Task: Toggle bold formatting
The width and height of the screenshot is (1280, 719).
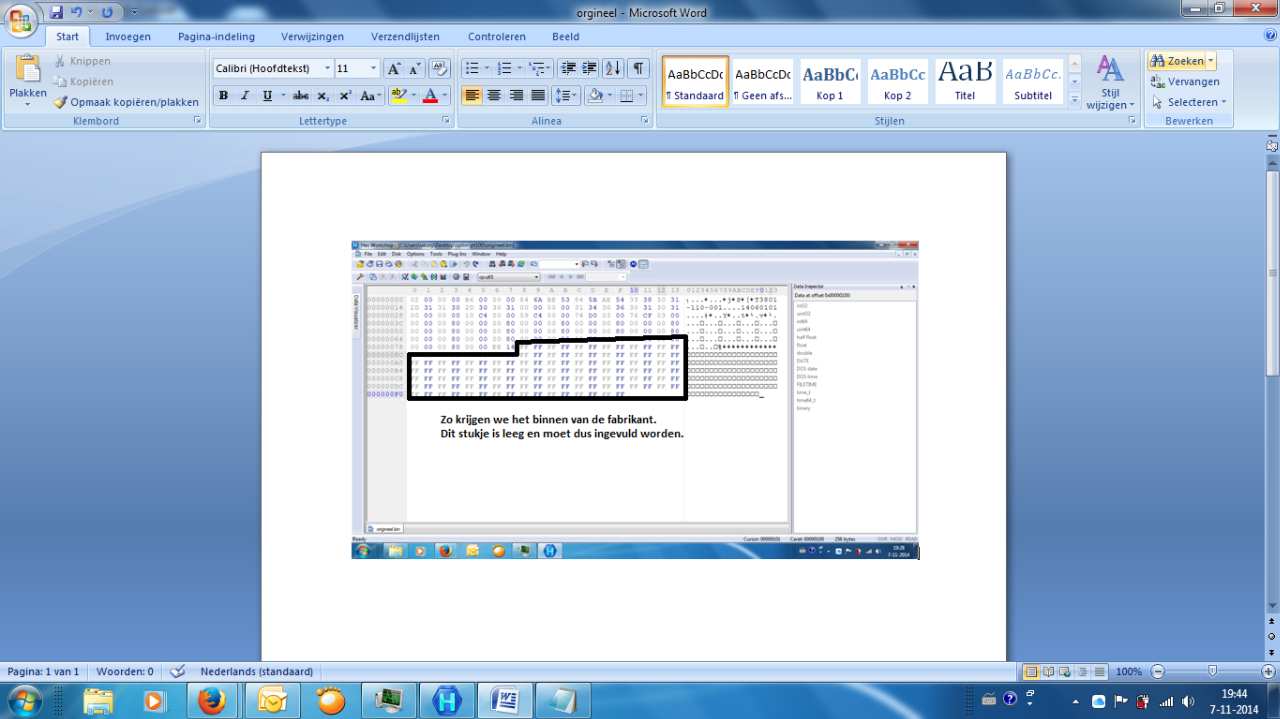Action: point(223,96)
